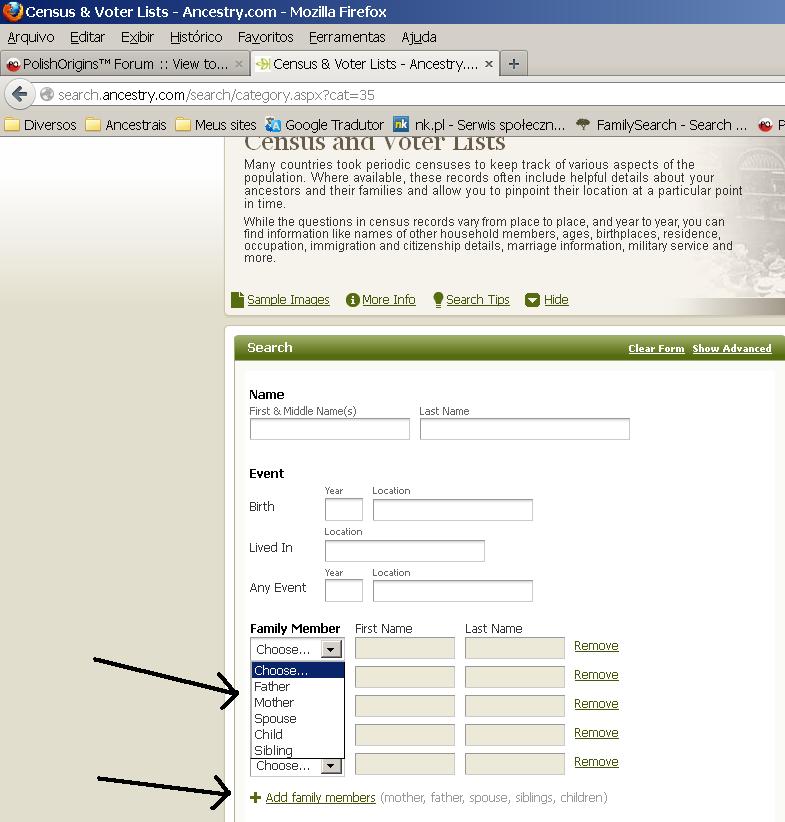Focus the Lived In Location field
The image size is (785, 822).
point(405,550)
